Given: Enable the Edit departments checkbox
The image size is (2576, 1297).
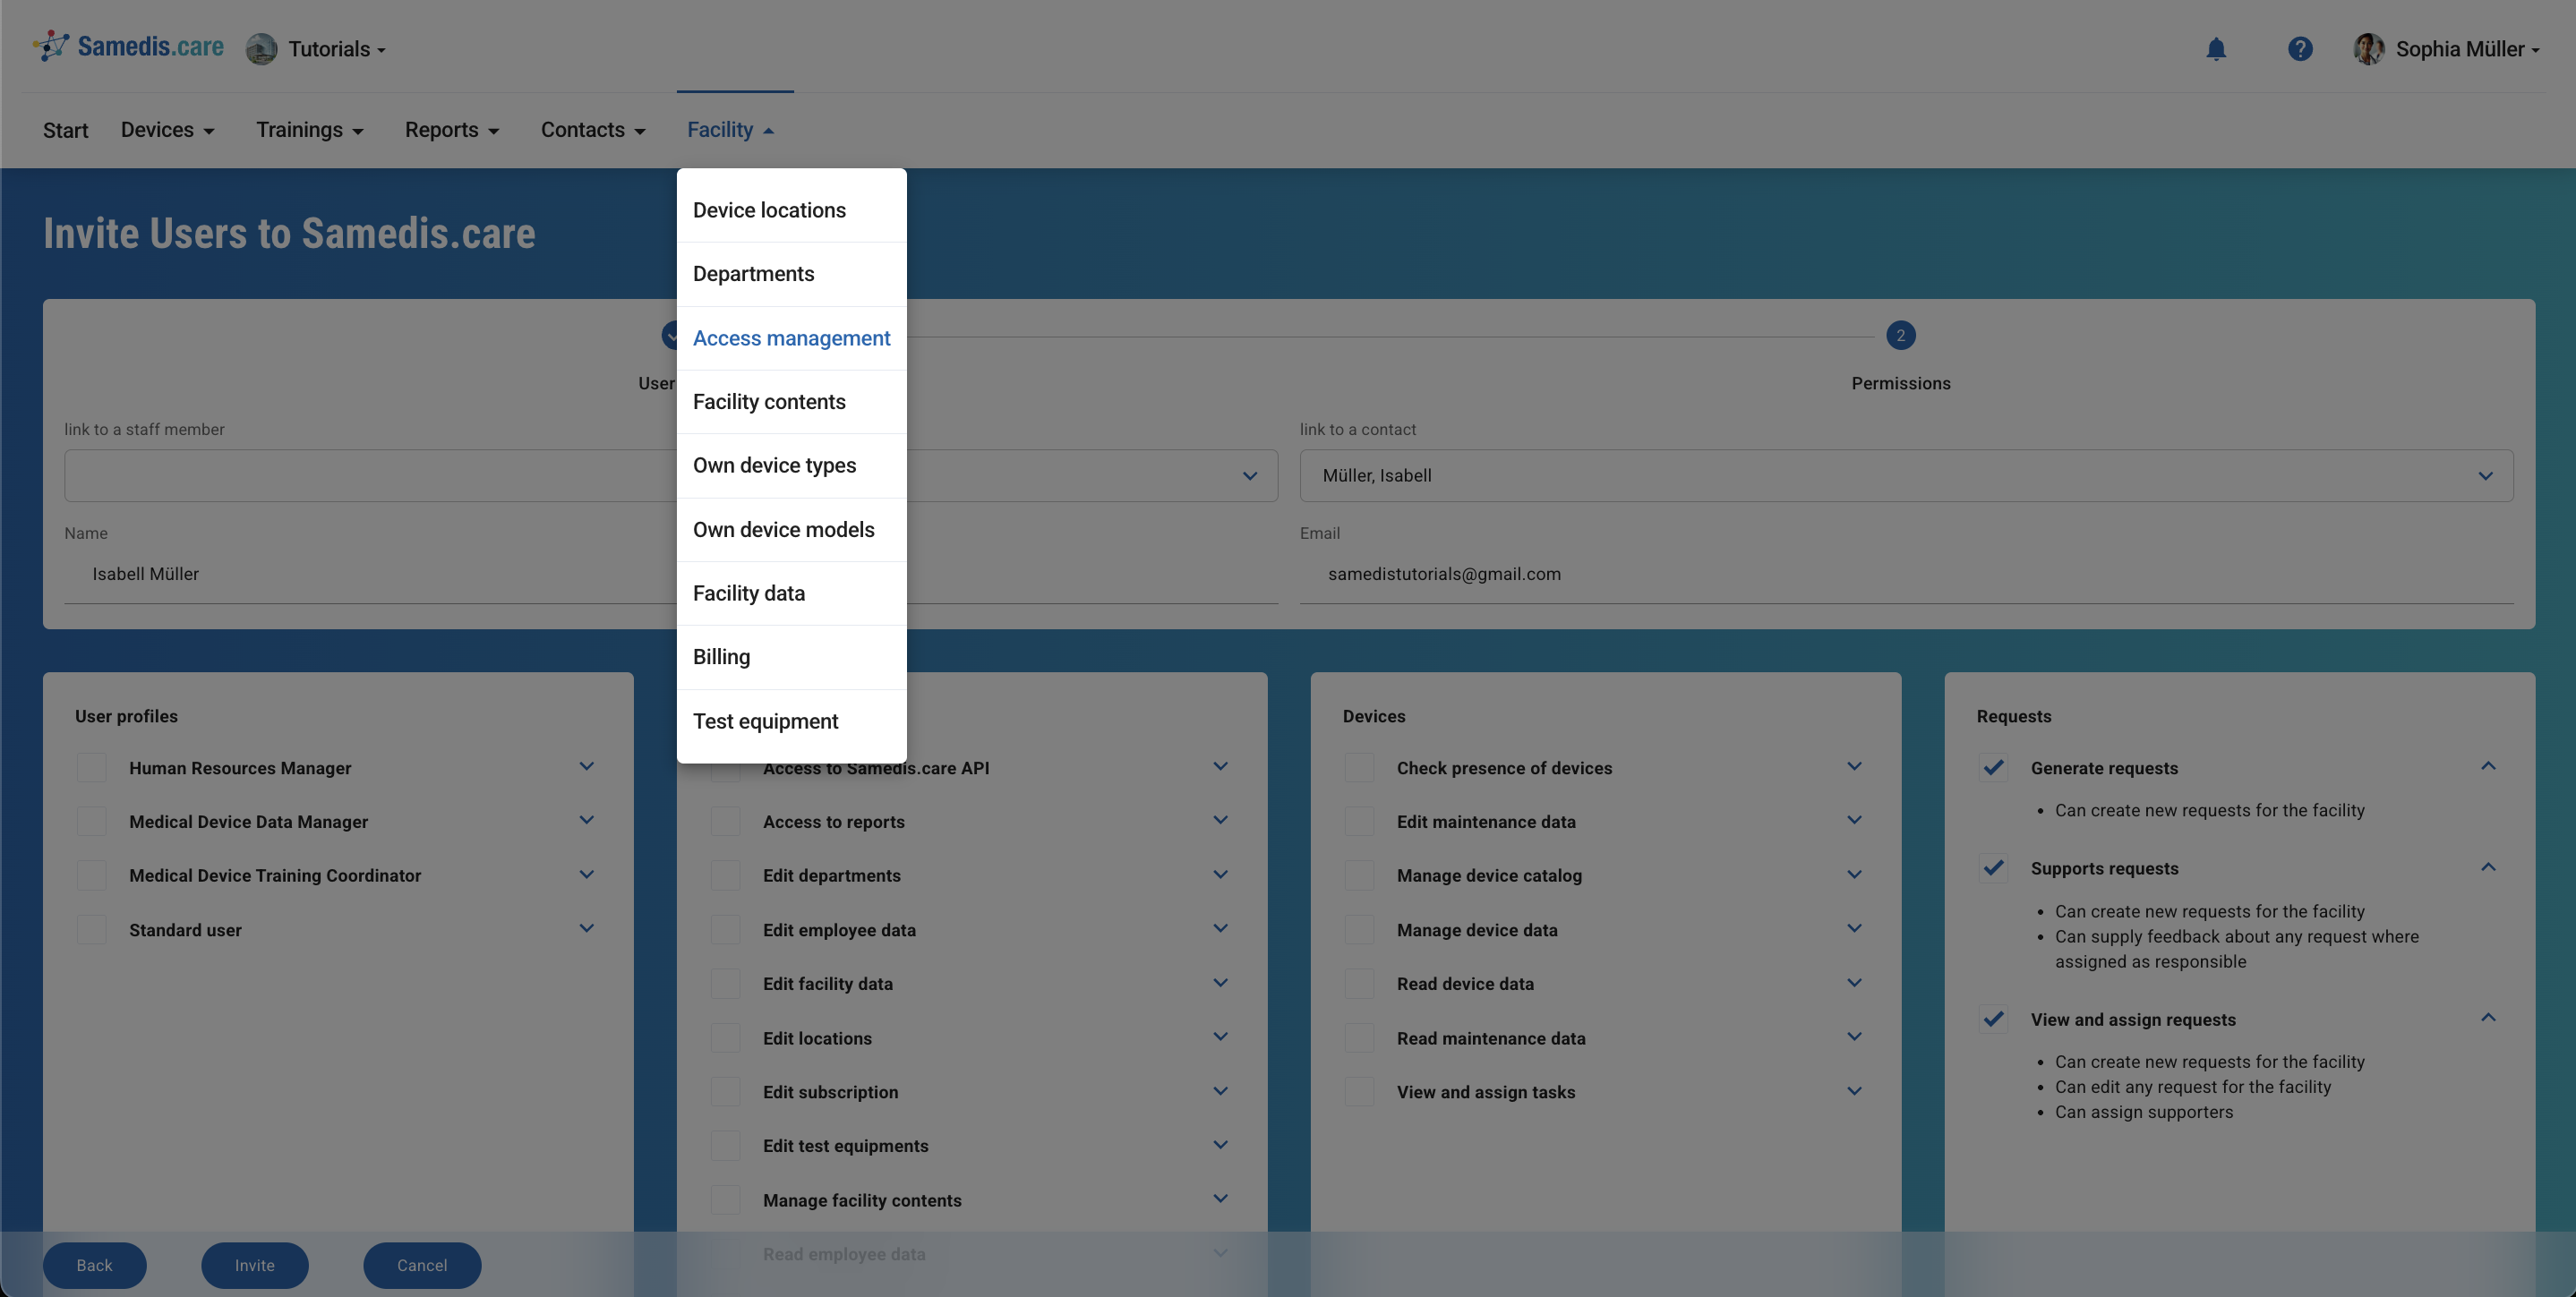Looking at the screenshot, I should 725,875.
